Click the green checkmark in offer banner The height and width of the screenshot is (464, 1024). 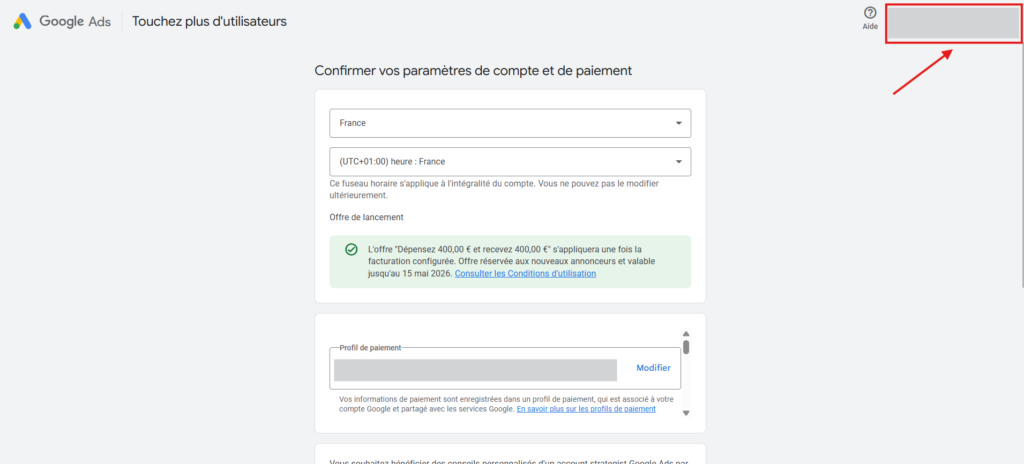pos(351,250)
